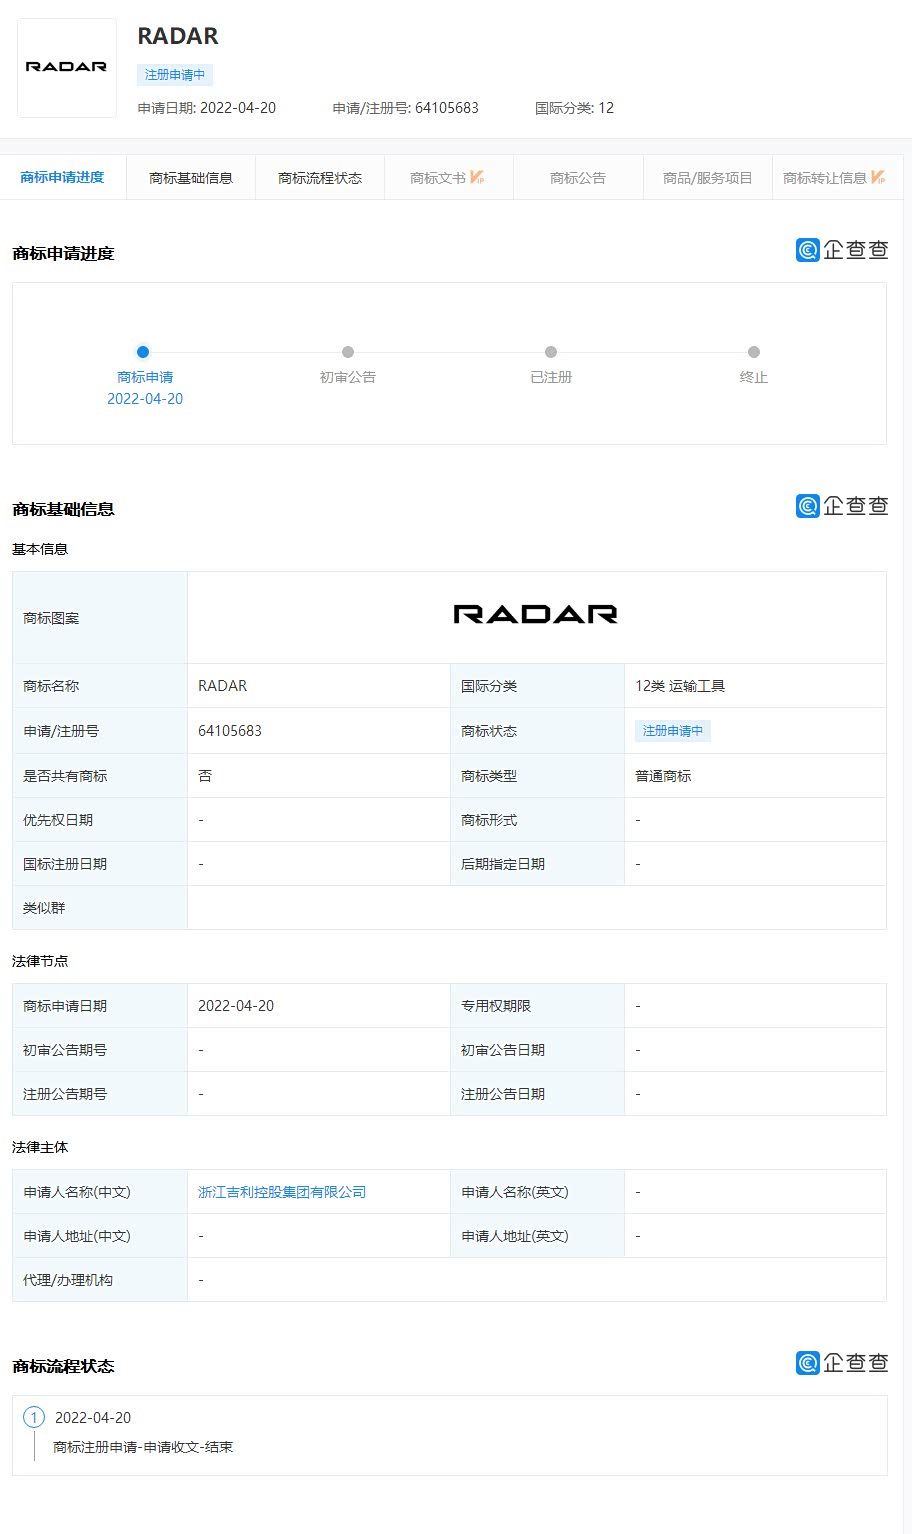
Task: Open the 商标转让信息 VIP tab
Action: point(834,178)
